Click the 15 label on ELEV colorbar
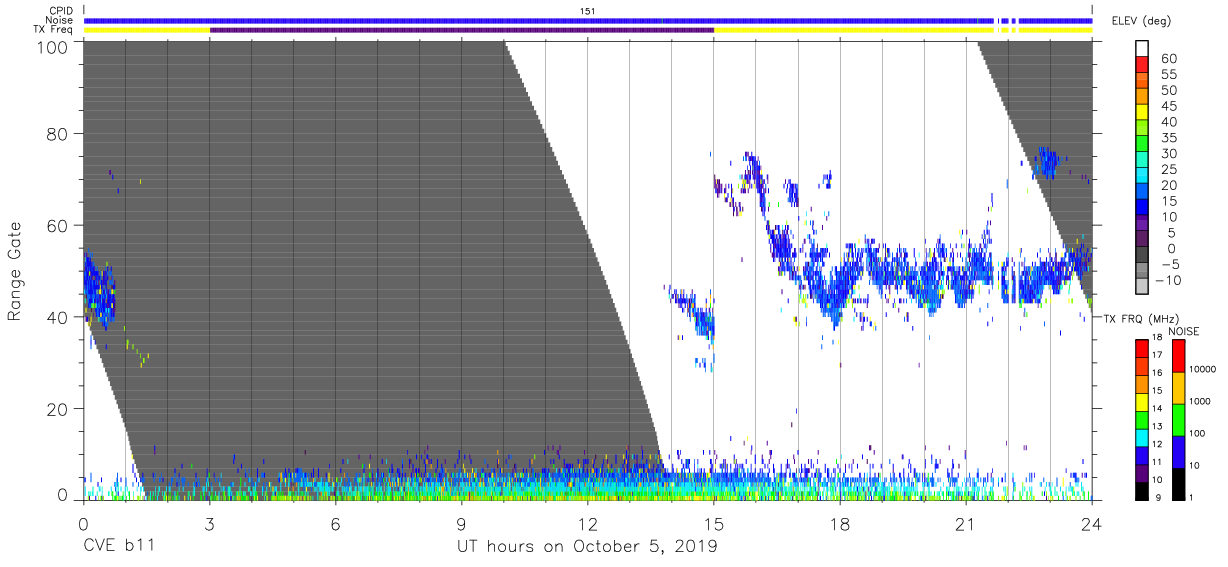Screen dimensions: 1228x567 (1168, 201)
